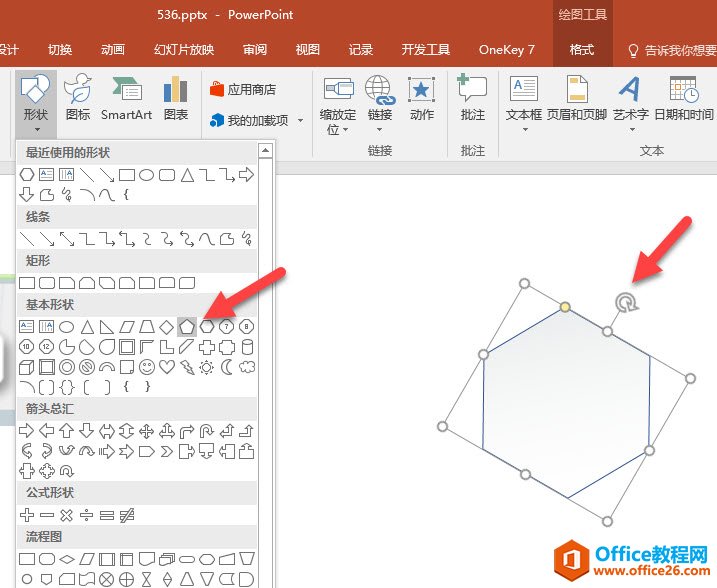Select octagon shape in 基本形状
This screenshot has width=717, height=588.
click(x=247, y=326)
